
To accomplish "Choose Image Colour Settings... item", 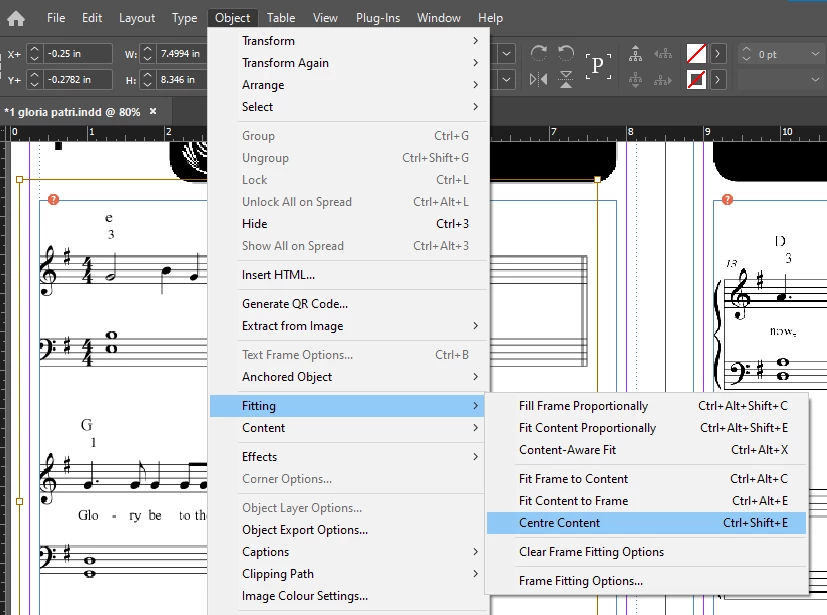I will 348,596.
